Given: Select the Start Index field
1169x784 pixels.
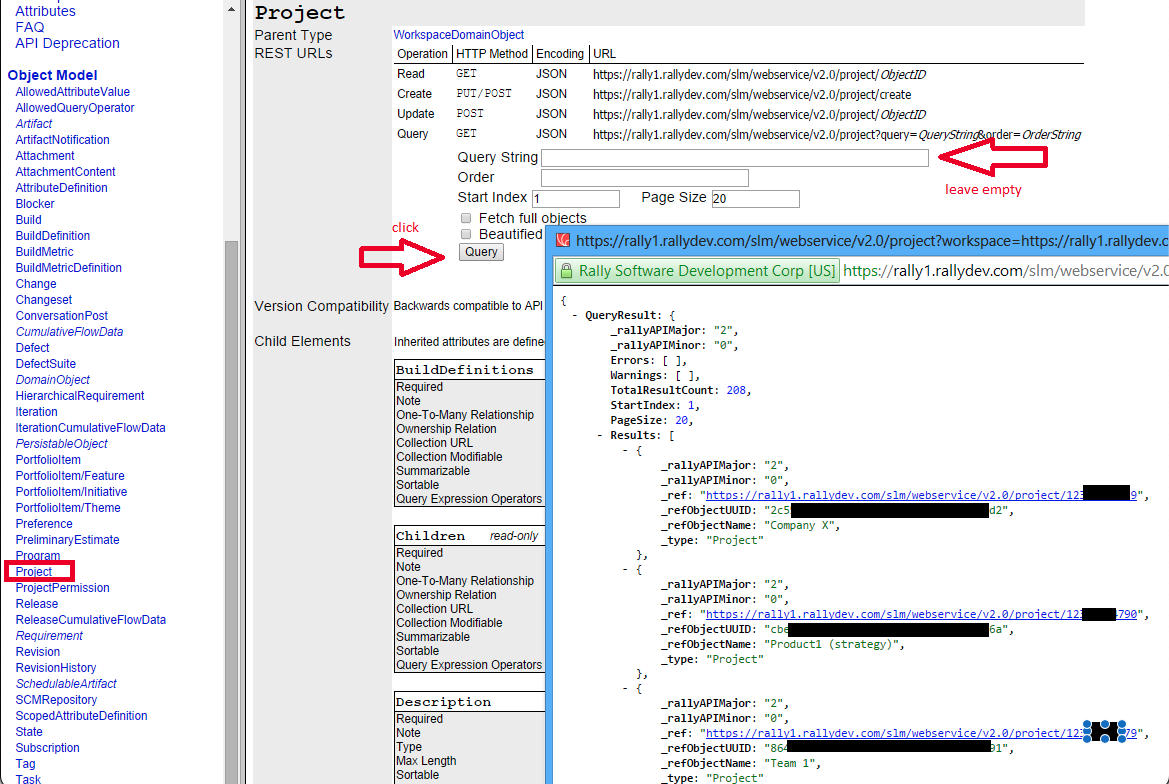Looking at the screenshot, I should click(575, 199).
